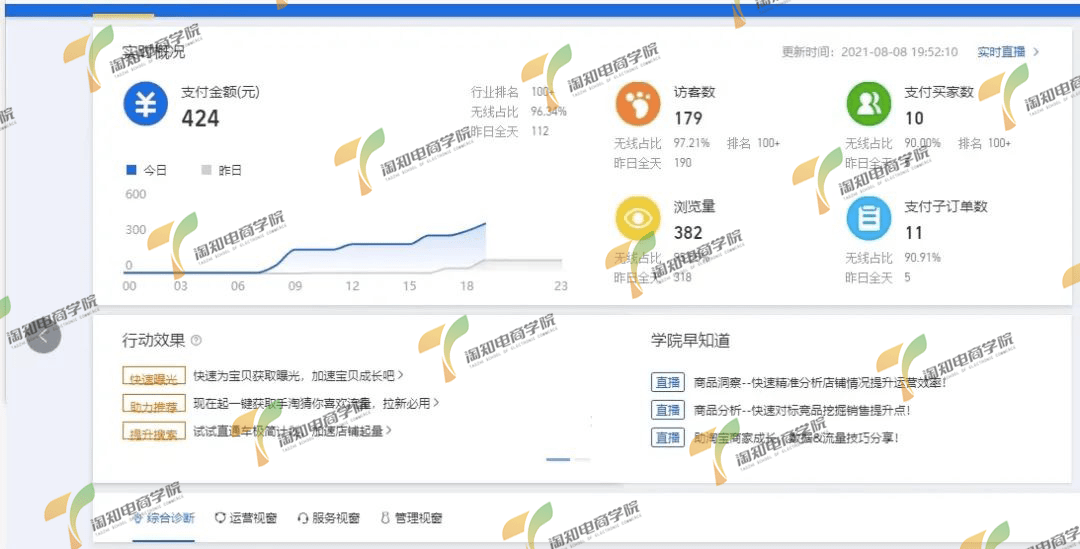Click the 助力推荐 button
The height and width of the screenshot is (549, 1080).
pyautogui.click(x=153, y=405)
